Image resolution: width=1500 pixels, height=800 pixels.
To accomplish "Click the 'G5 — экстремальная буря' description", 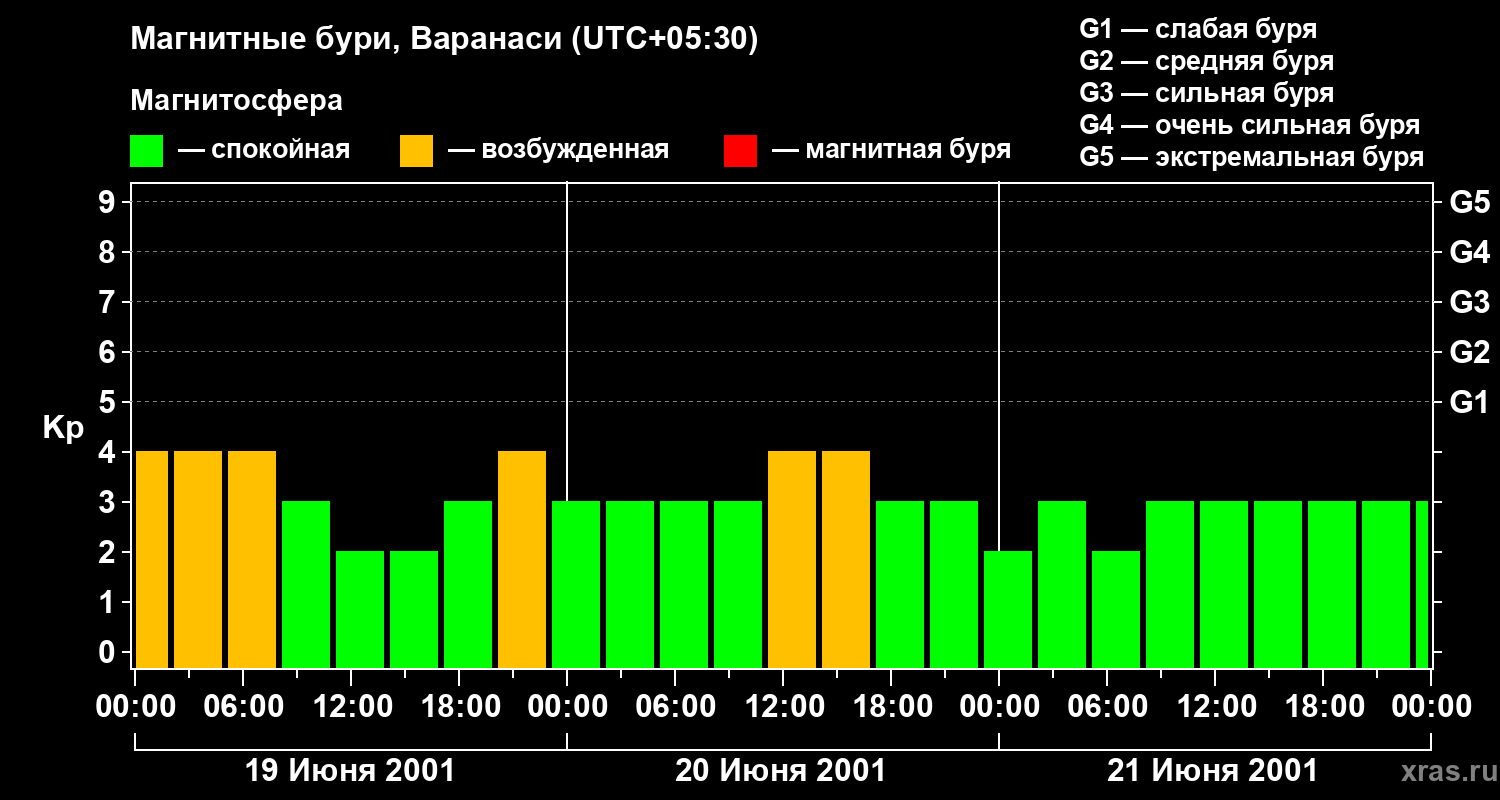I will 1252,157.
